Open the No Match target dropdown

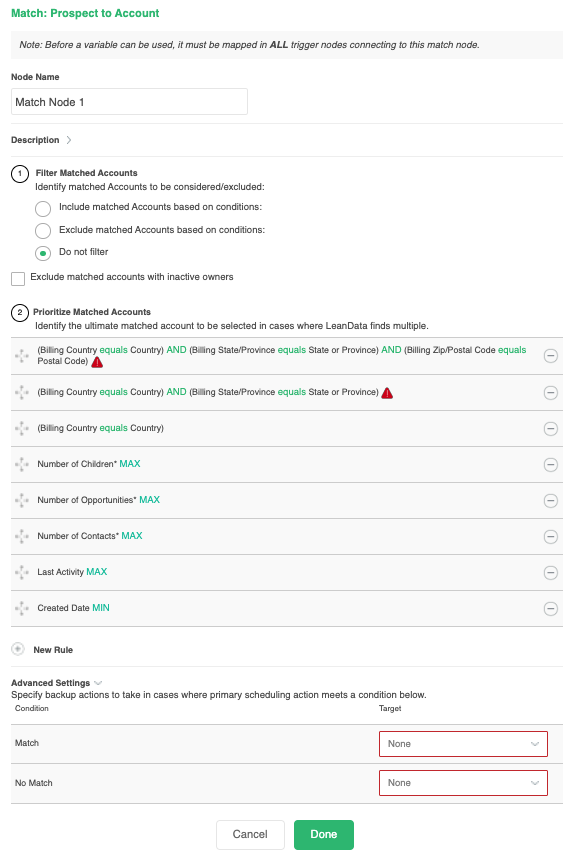point(463,783)
